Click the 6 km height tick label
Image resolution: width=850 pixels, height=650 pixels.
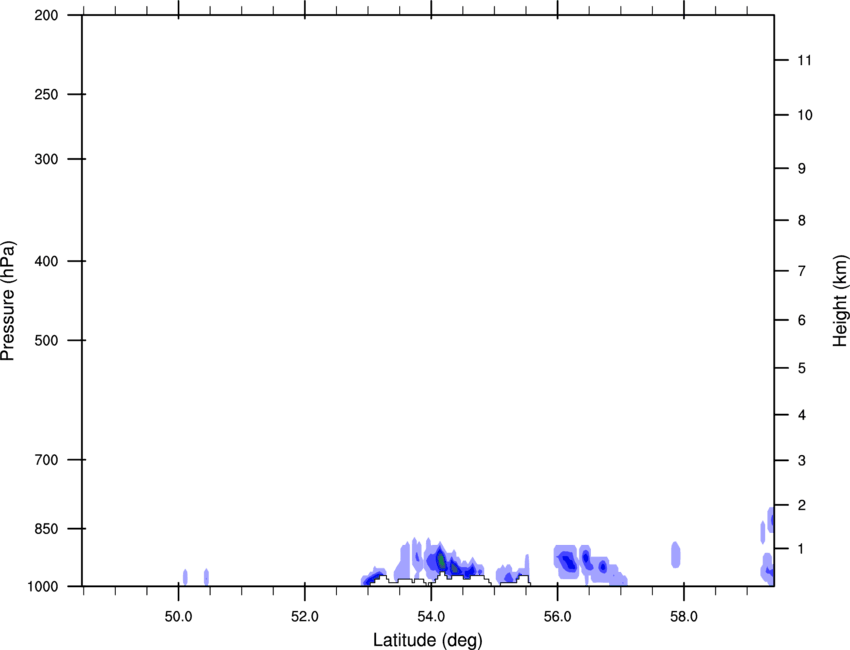pyautogui.click(x=800, y=320)
